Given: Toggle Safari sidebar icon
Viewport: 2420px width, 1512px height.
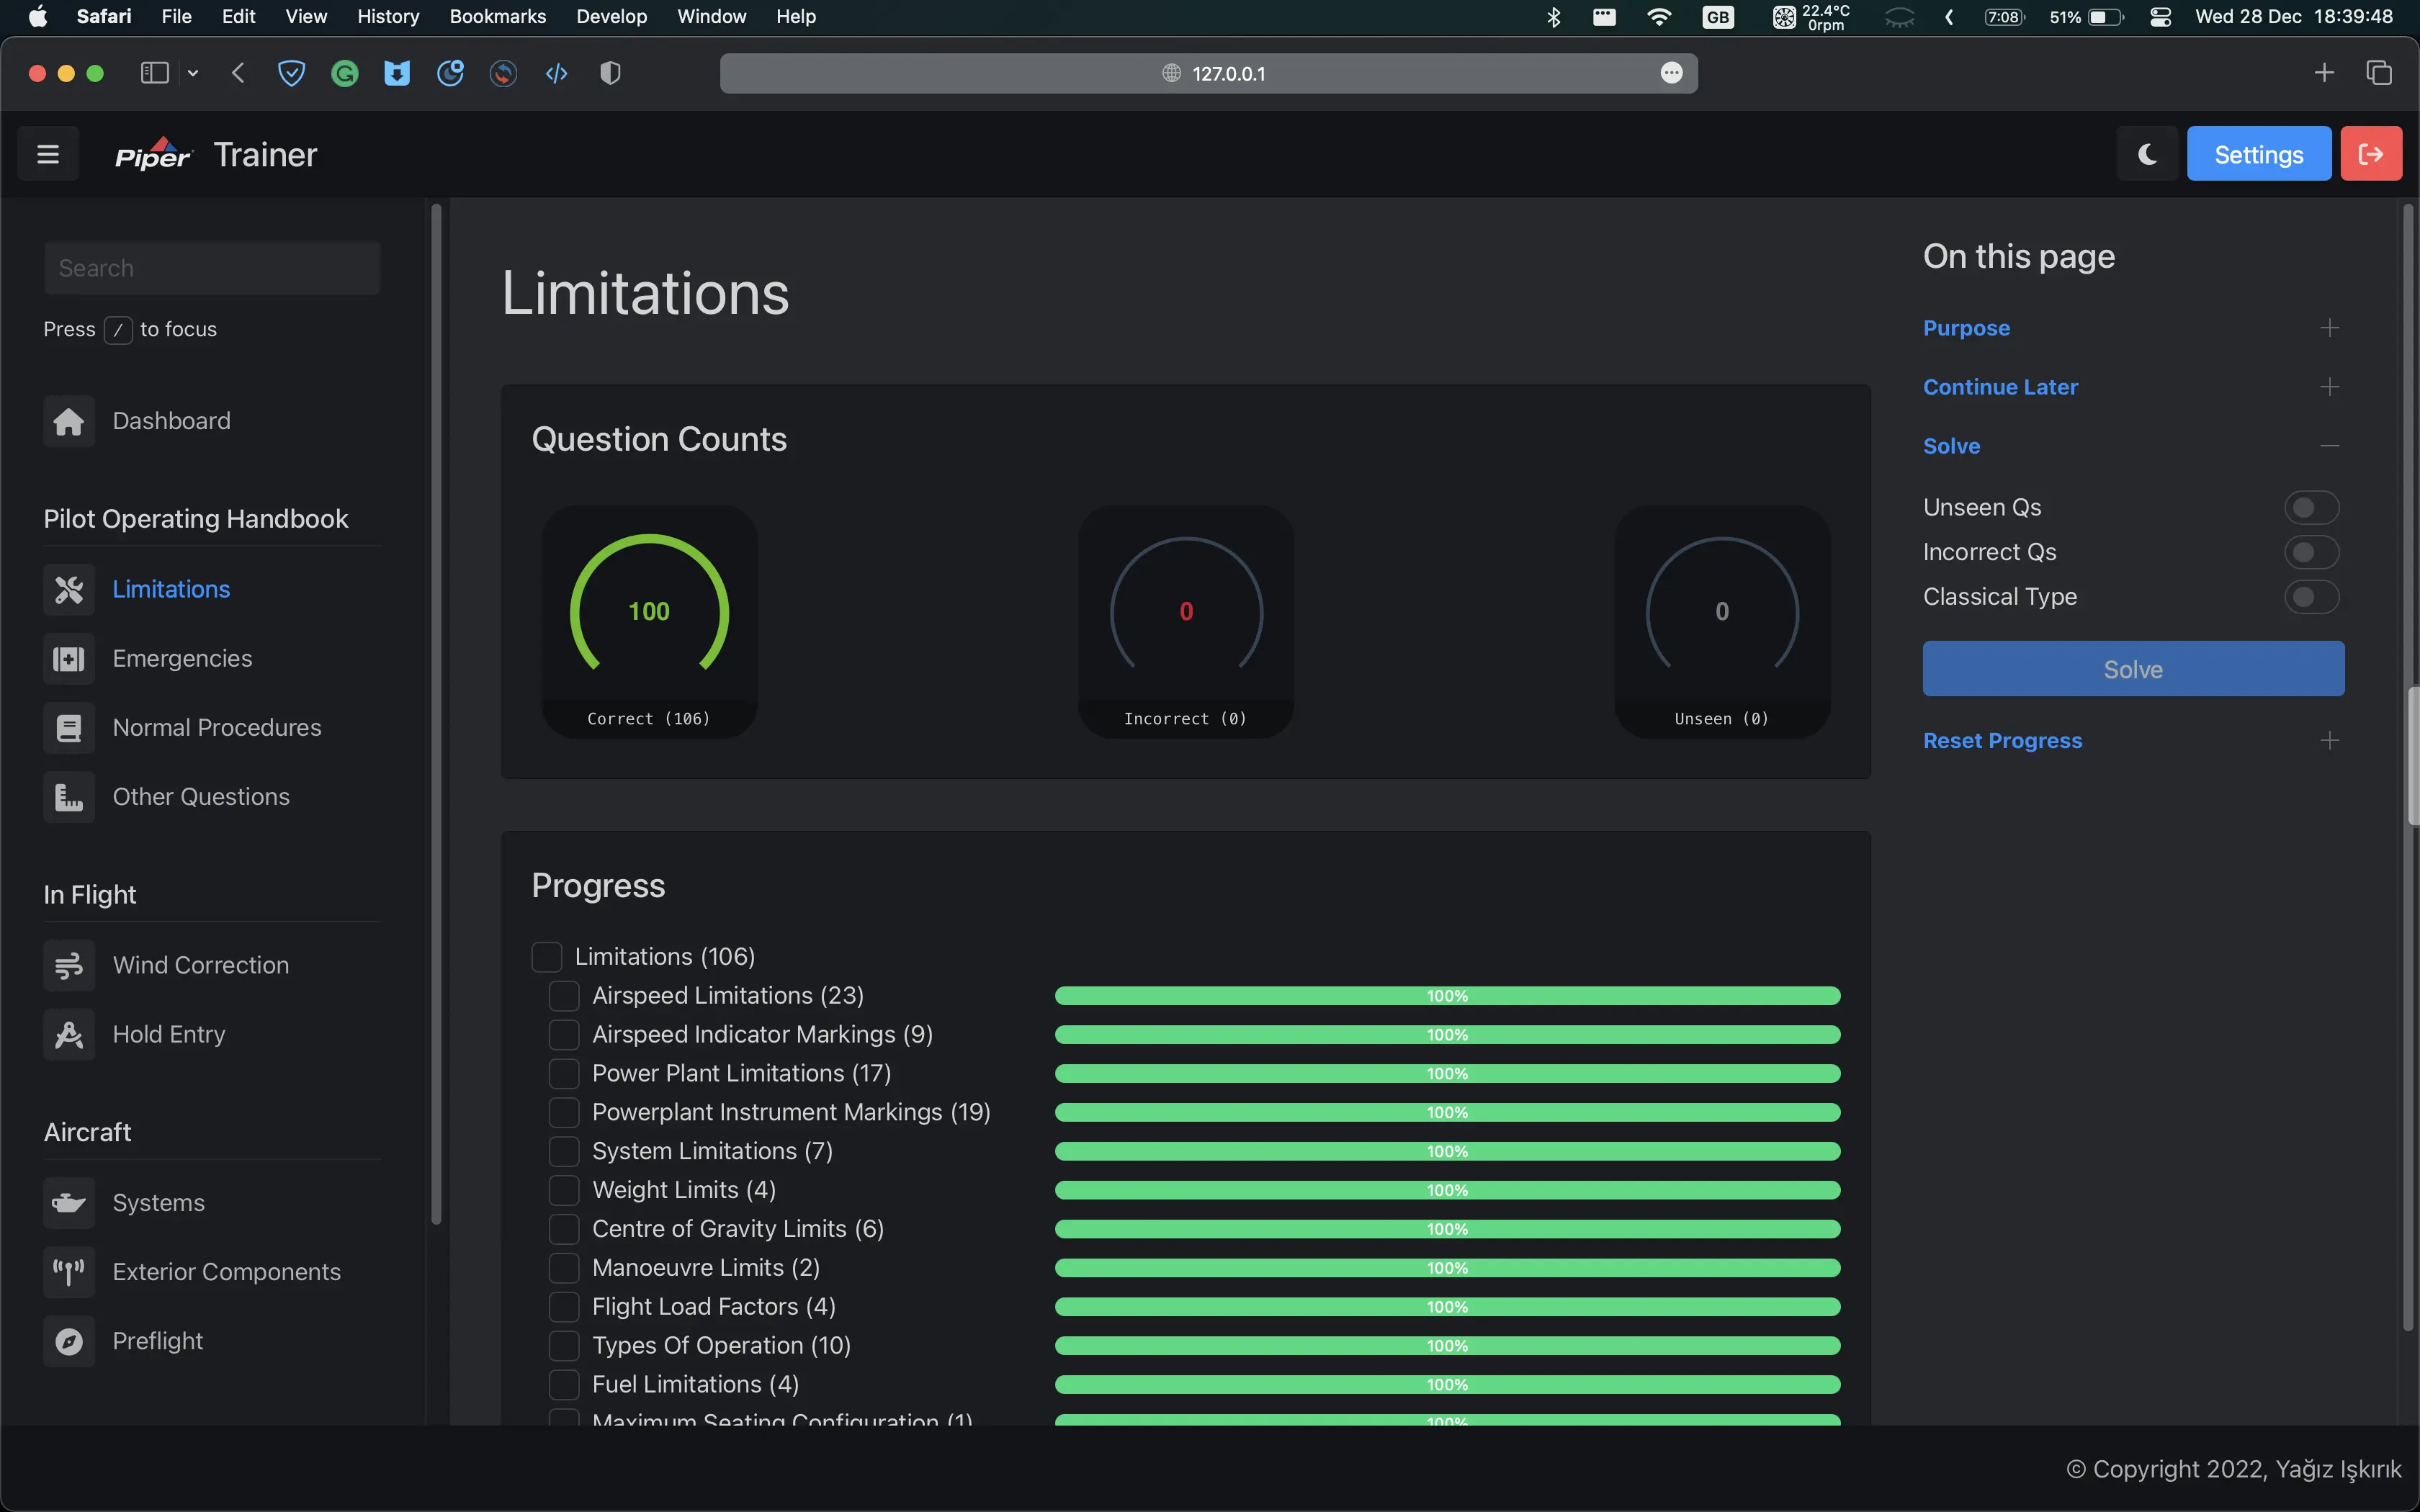Looking at the screenshot, I should coord(154,73).
